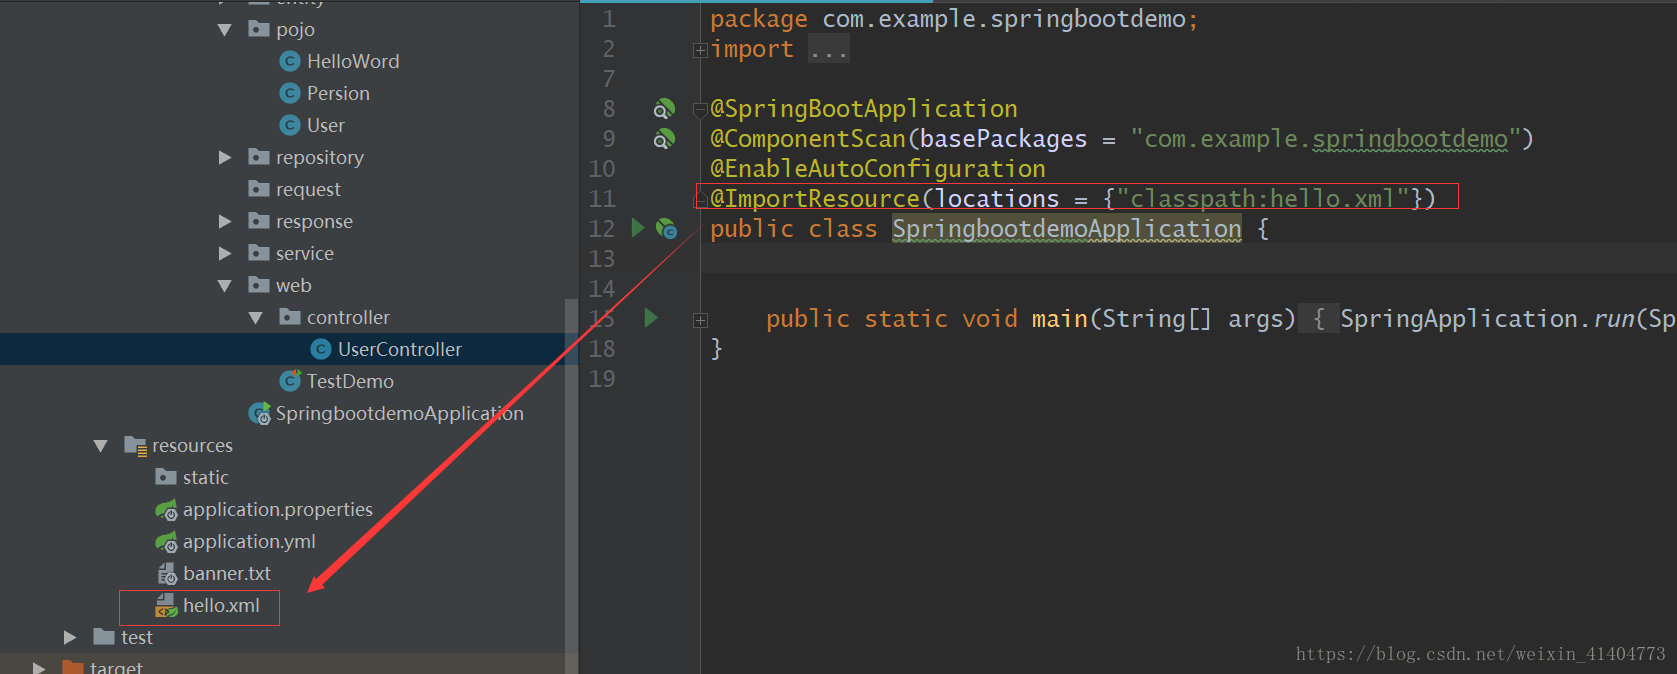Select HelloWord in the project tree
The width and height of the screenshot is (1677, 674).
coord(353,61)
